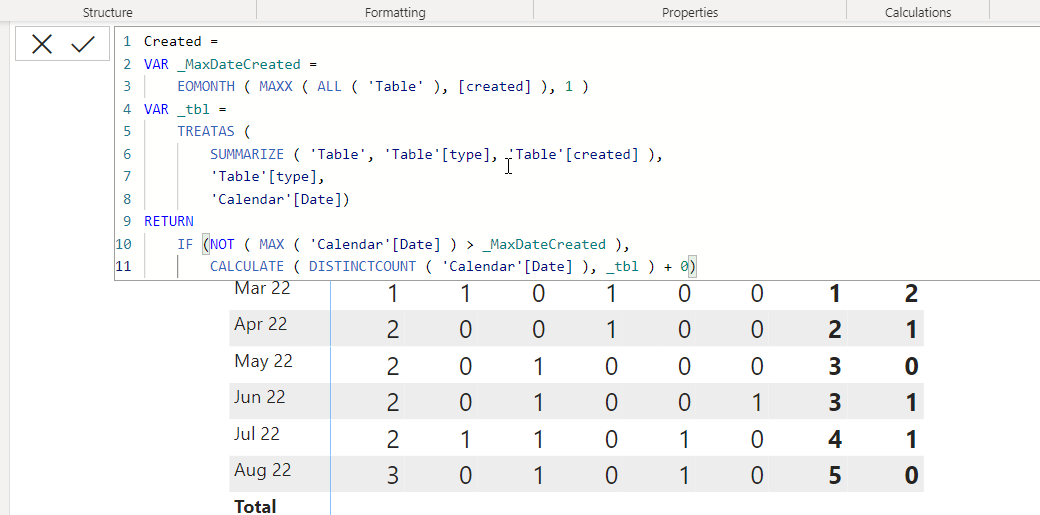The image size is (1040, 515).
Task: Click the bold 0 in the Aug 22 row
Action: click(911, 475)
